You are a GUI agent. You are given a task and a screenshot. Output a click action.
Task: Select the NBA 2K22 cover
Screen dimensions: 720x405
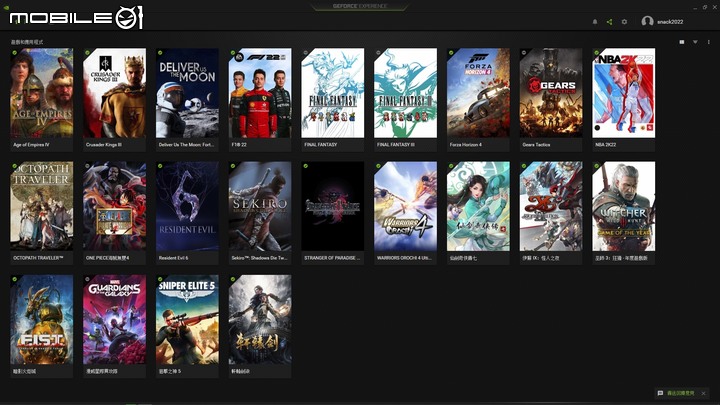coord(624,93)
